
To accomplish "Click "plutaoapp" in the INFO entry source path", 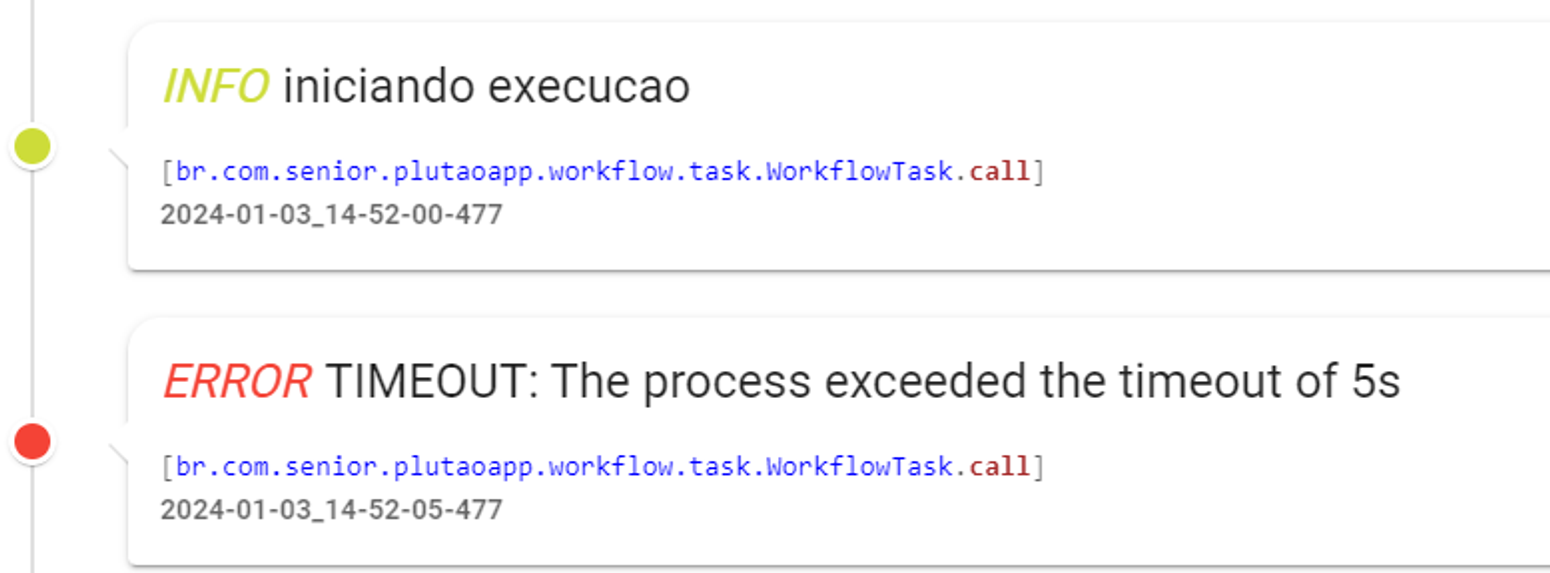I will point(382,172).
